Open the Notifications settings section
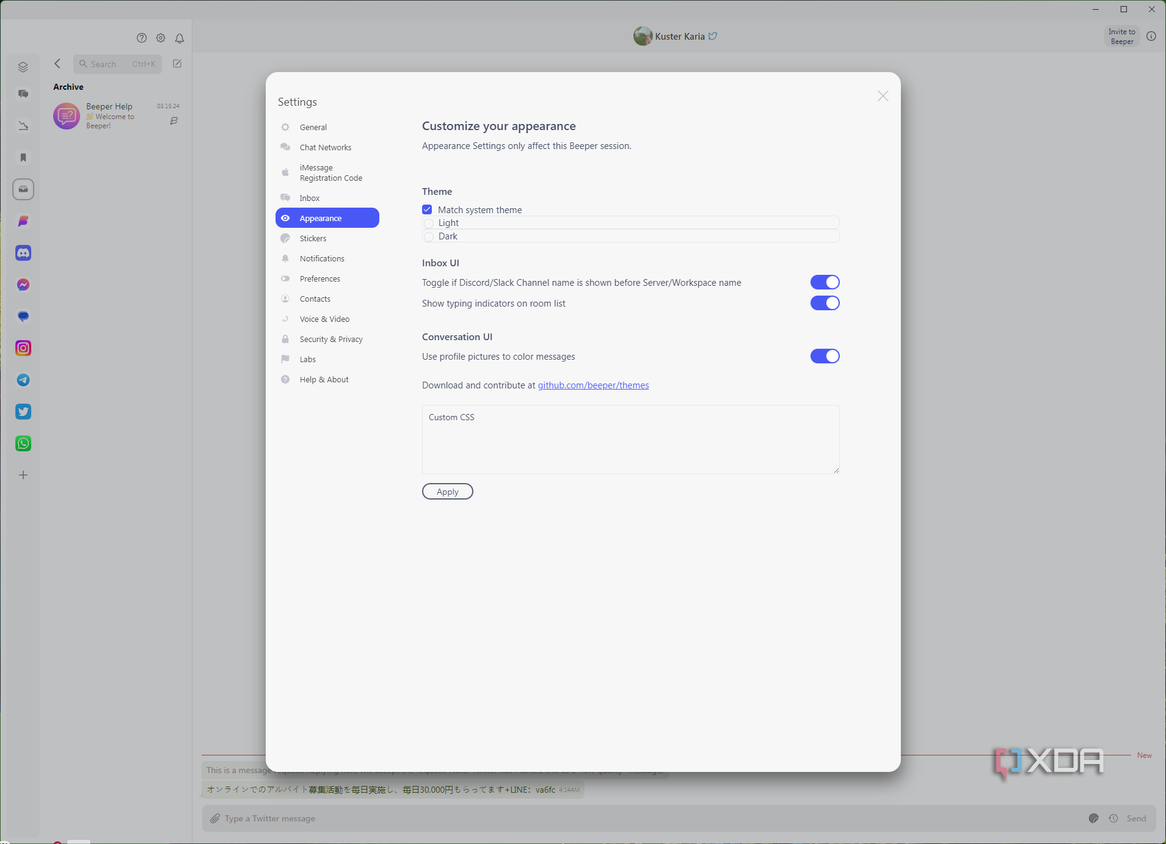The image size is (1166, 844). coord(327,259)
